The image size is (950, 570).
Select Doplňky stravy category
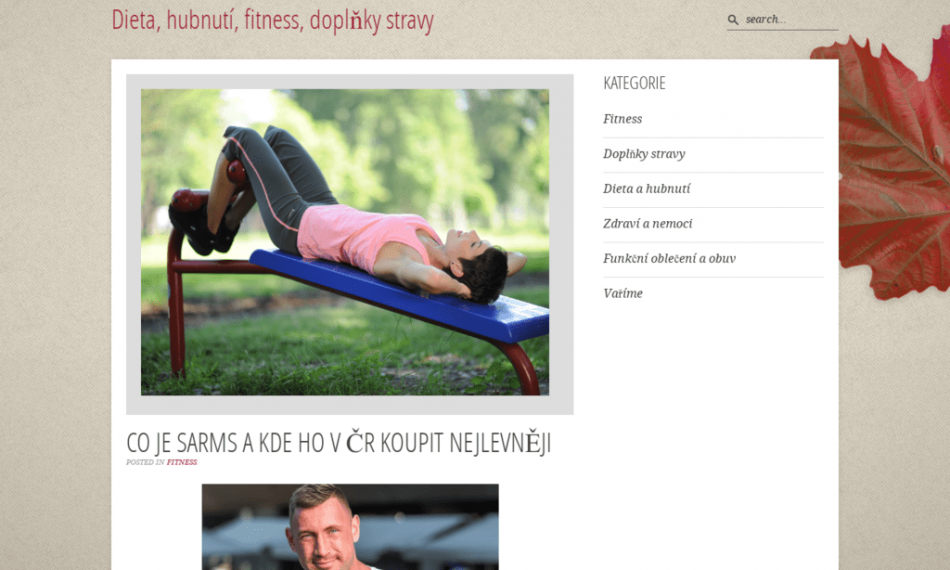[x=644, y=154]
